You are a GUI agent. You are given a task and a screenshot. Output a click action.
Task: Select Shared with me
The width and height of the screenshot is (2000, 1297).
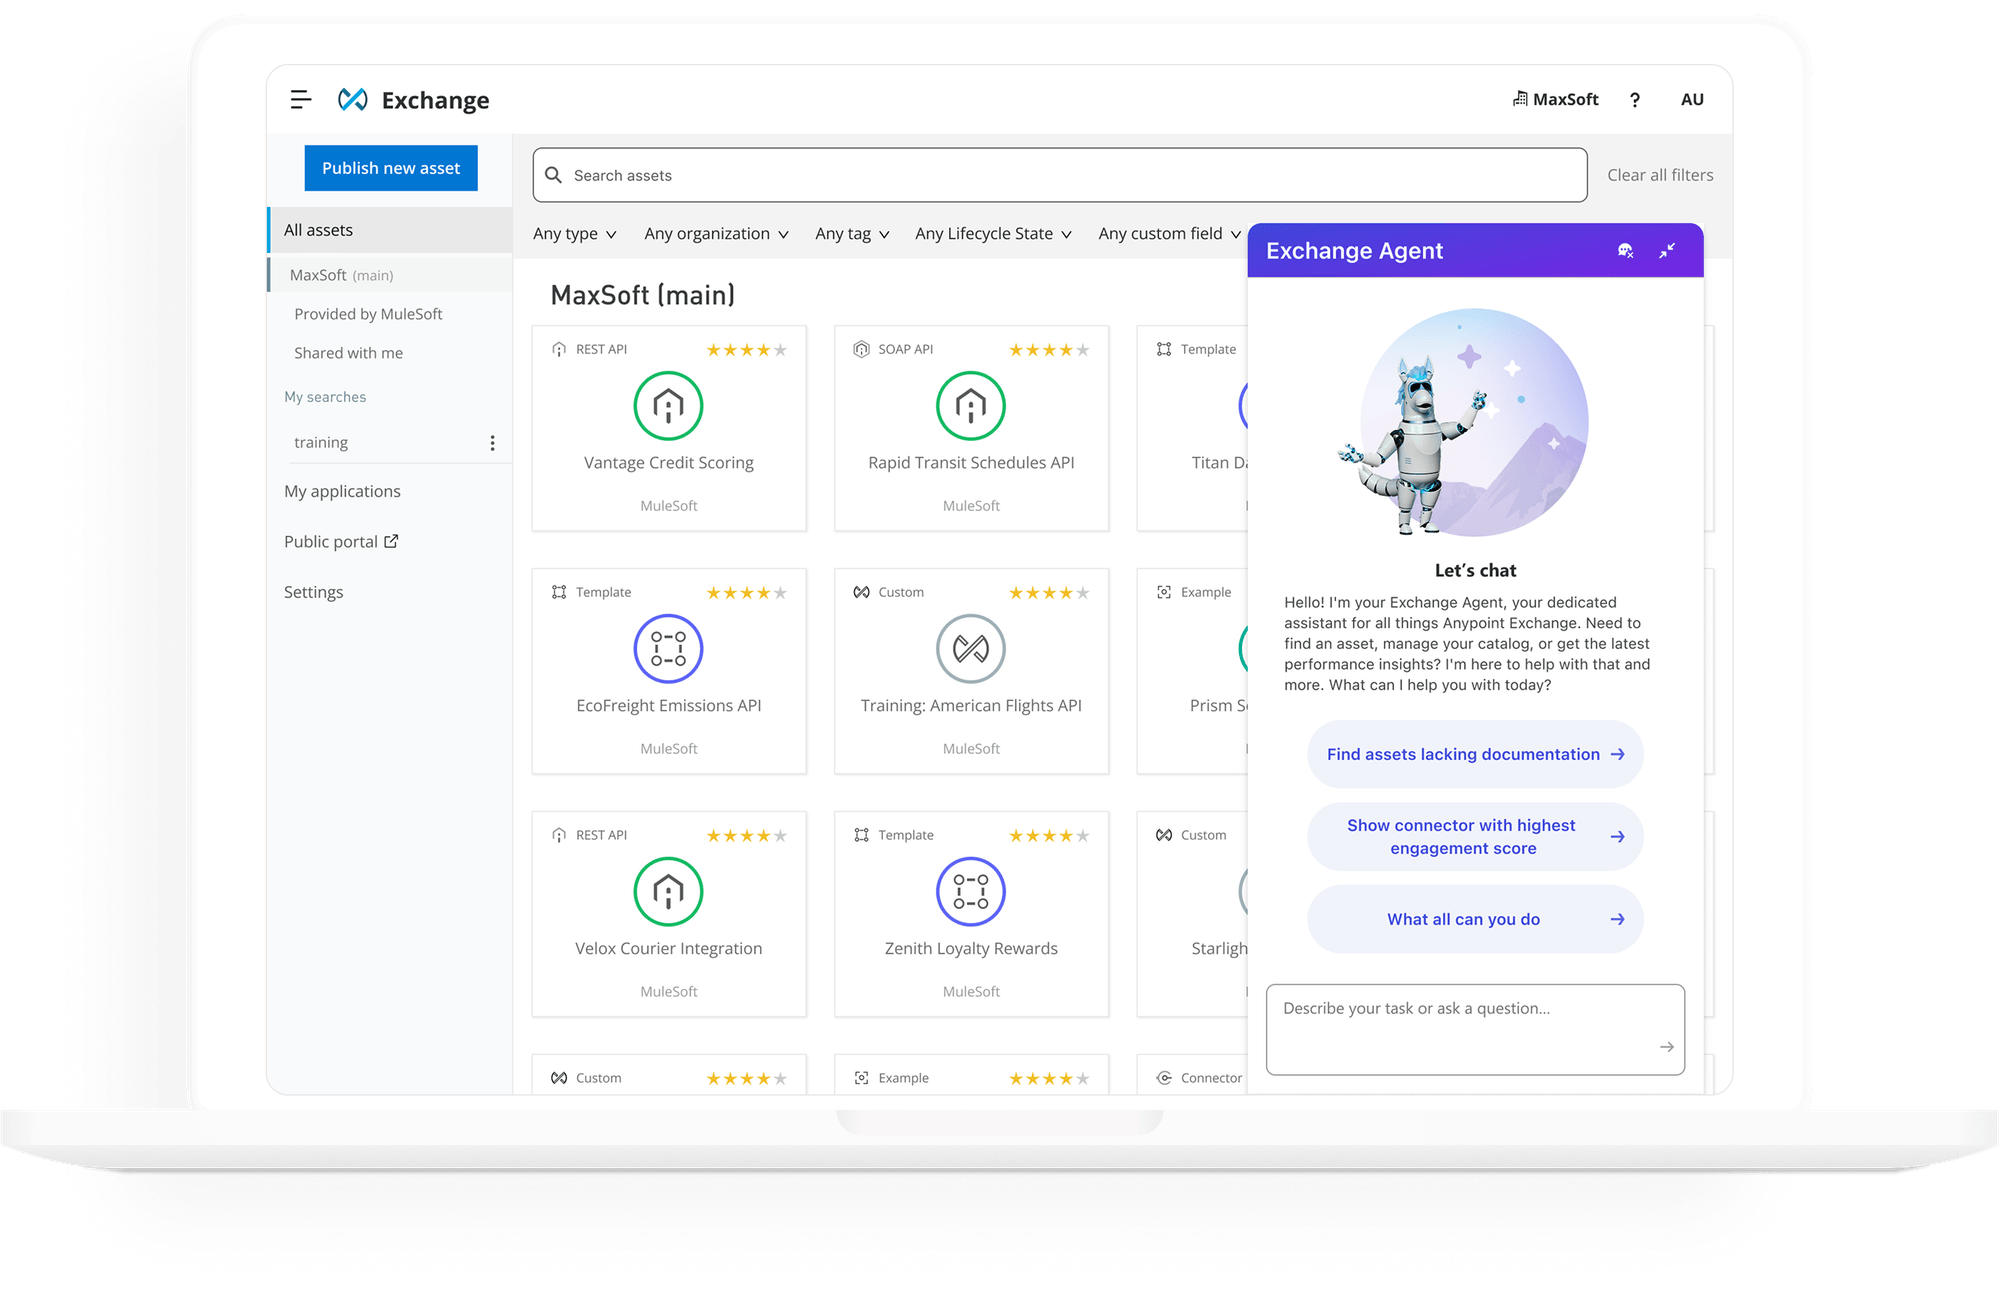[x=348, y=353]
